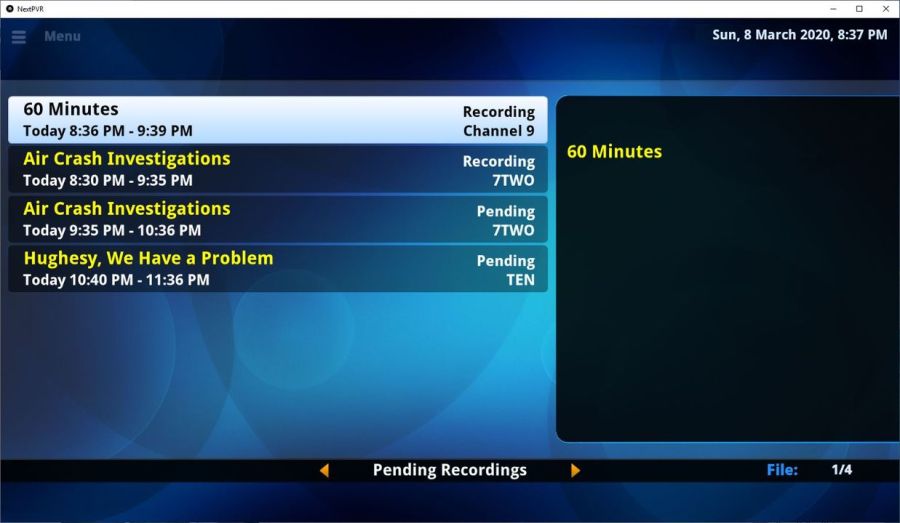This screenshot has width=900, height=523.
Task: Select Hughesy, We Have a Problem entry
Action: [277, 268]
